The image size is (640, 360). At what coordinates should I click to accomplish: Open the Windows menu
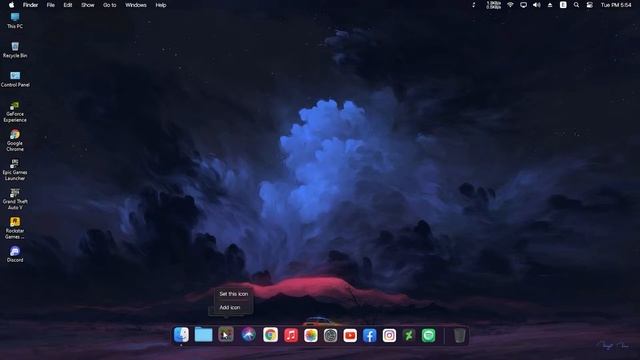(x=136, y=5)
